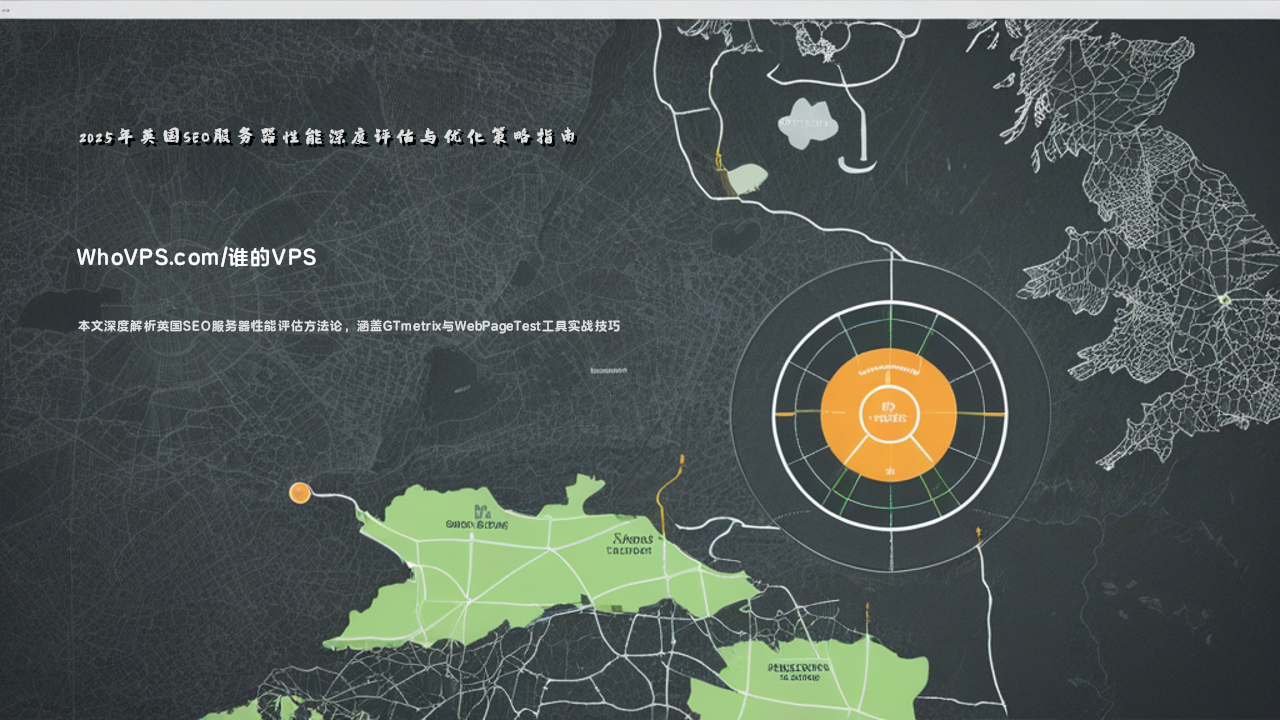Open the WhoVPS.com/谁的VPS link text
The width and height of the screenshot is (1280, 720).
pos(196,258)
